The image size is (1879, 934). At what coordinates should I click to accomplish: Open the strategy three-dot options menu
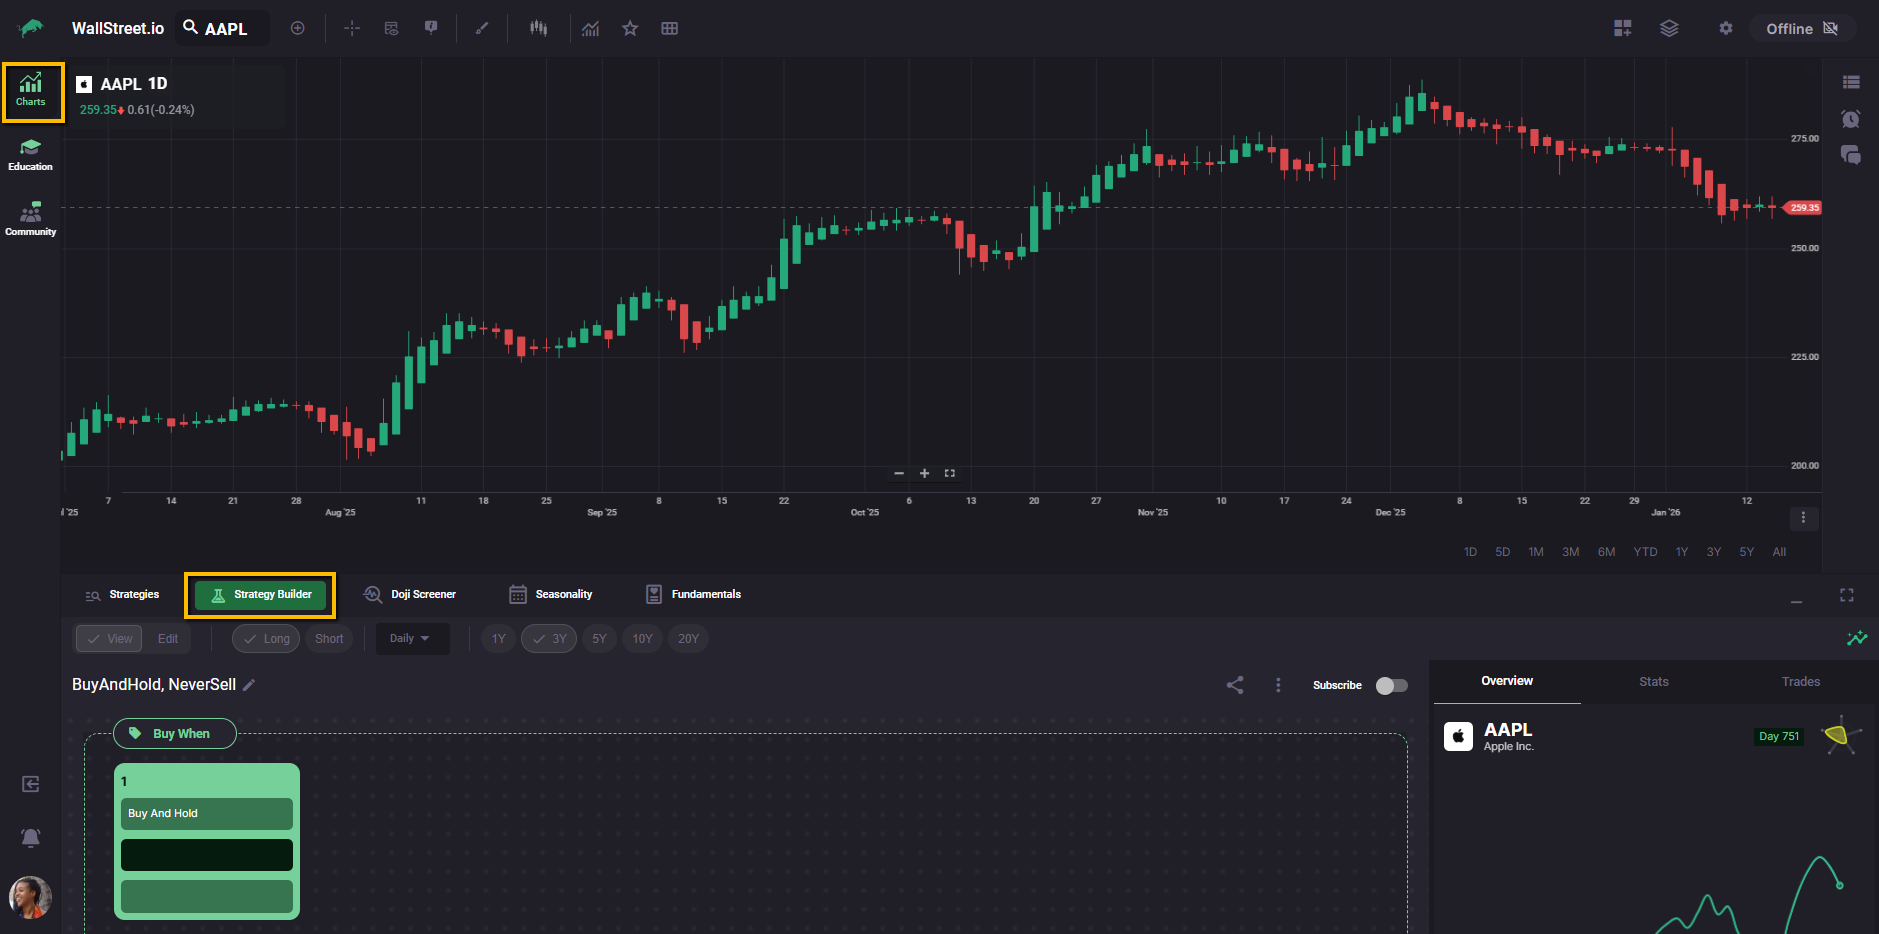pos(1278,685)
